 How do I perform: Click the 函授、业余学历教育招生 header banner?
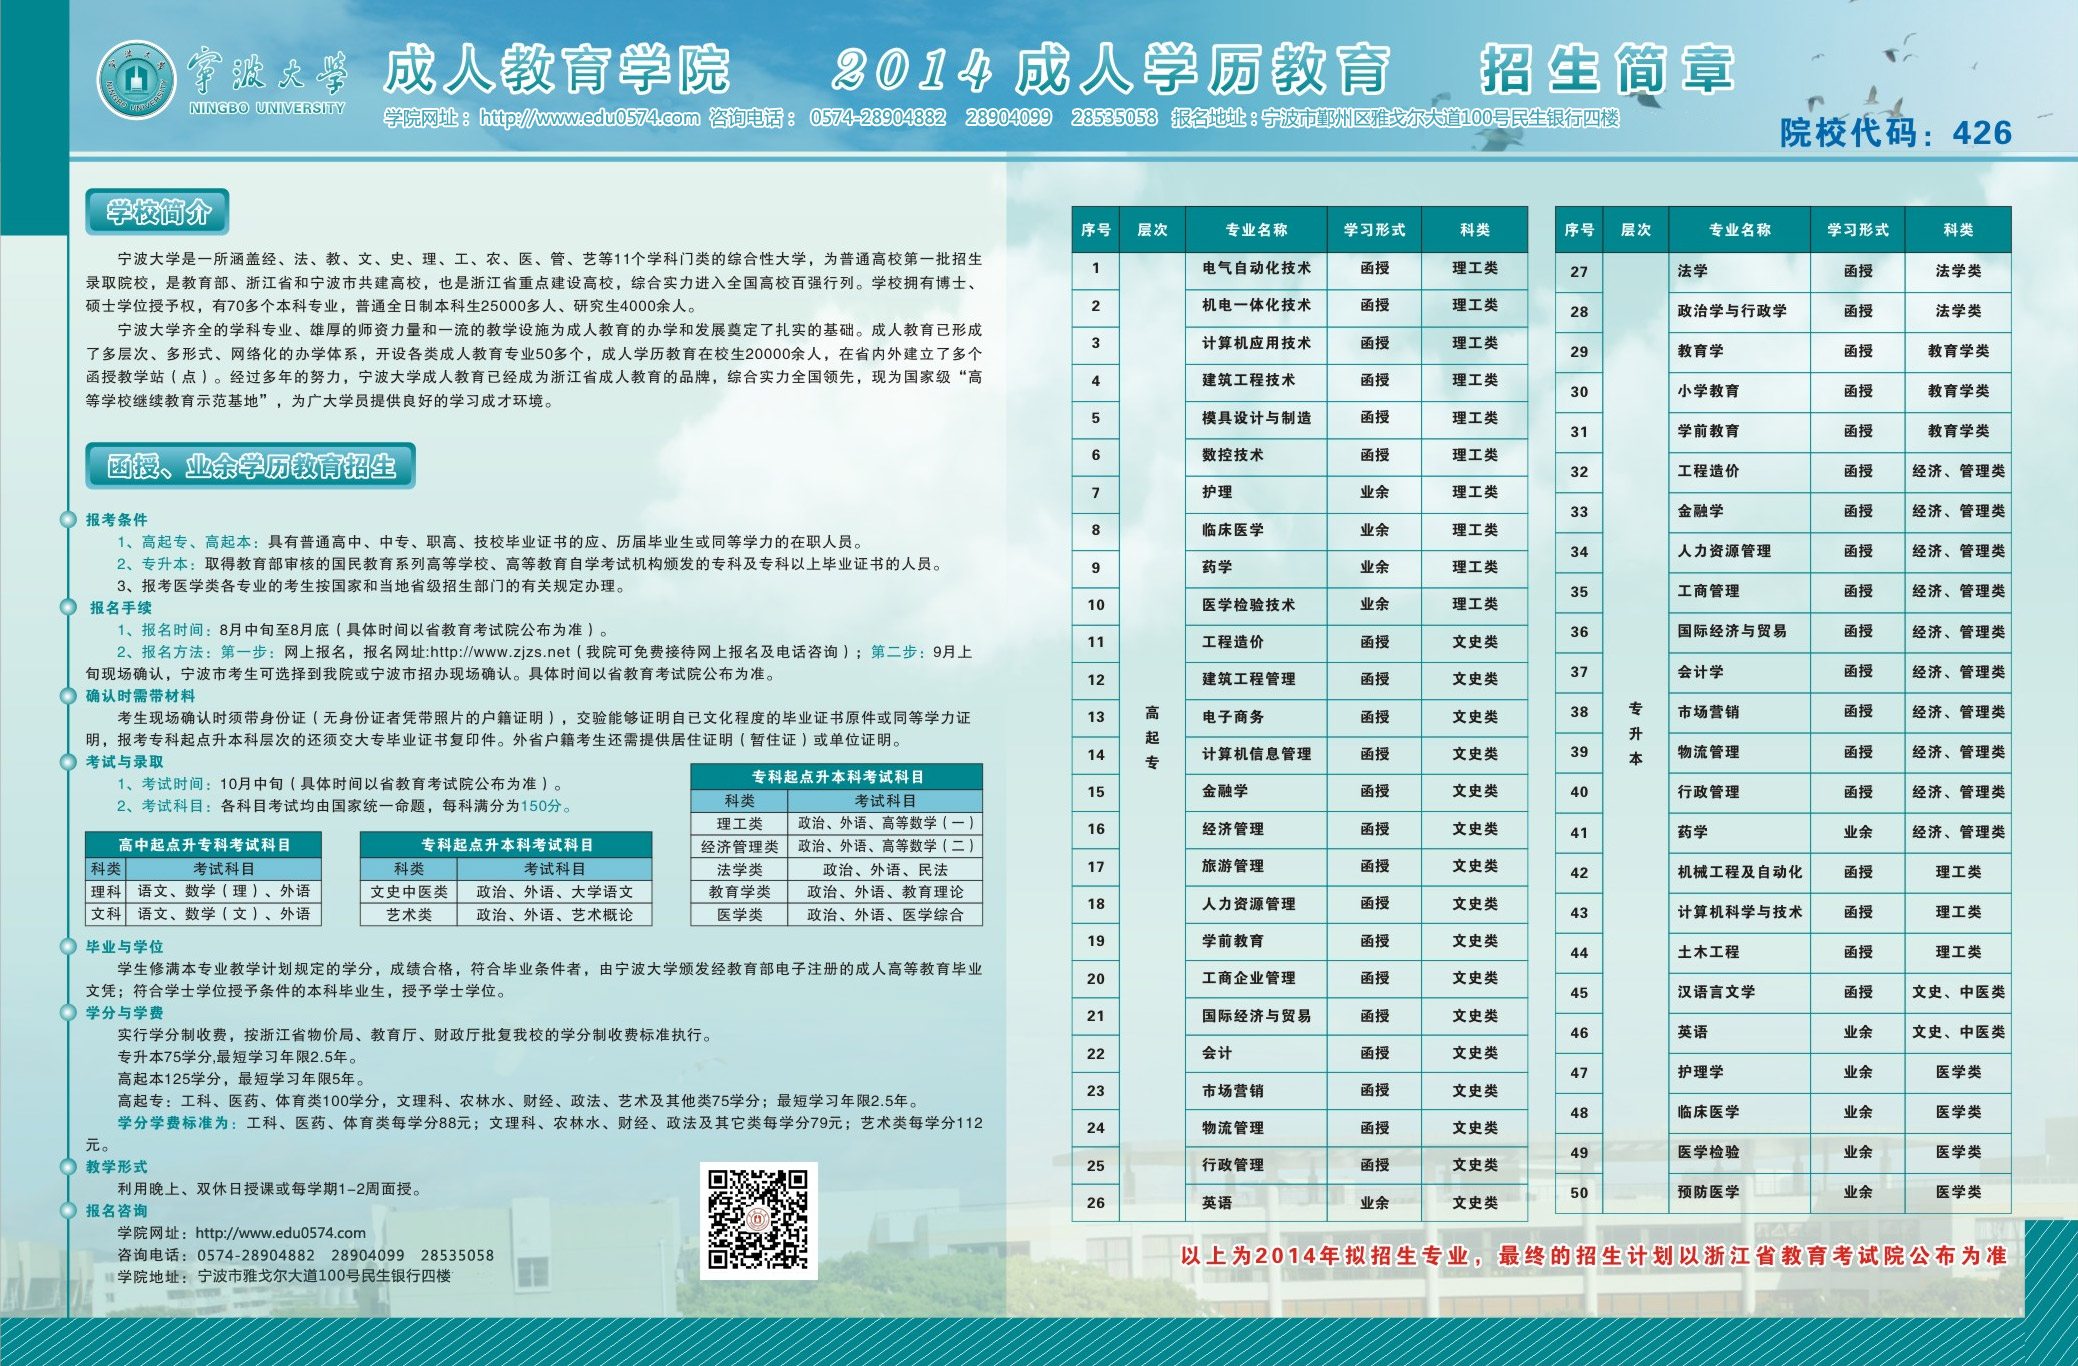click(251, 467)
